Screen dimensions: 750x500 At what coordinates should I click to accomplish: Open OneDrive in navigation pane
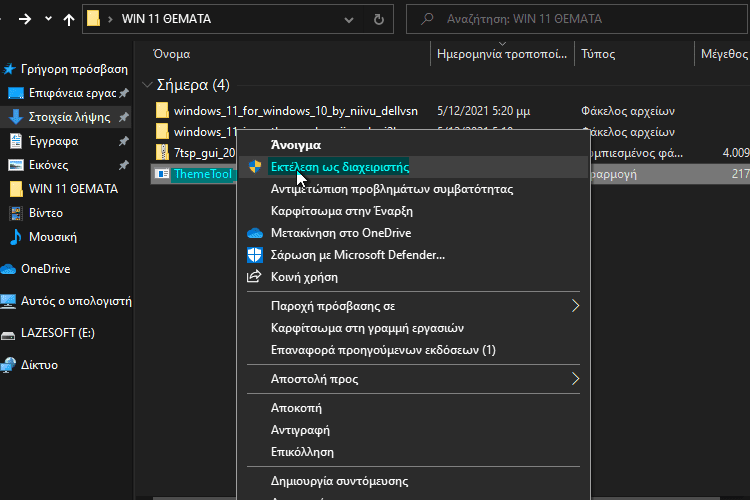[45, 269]
